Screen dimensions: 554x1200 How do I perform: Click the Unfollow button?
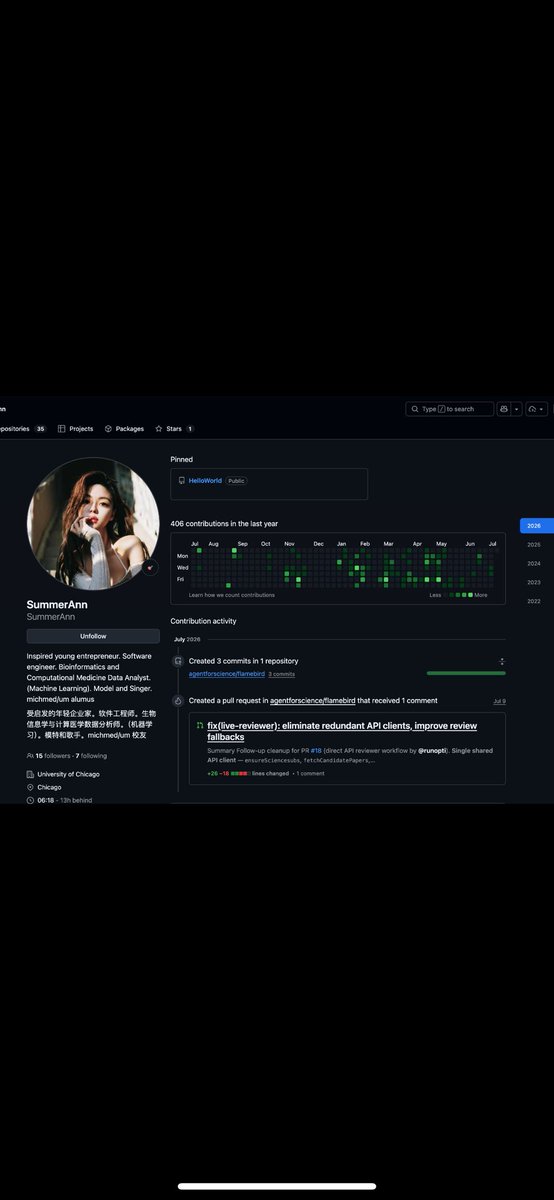(93, 636)
